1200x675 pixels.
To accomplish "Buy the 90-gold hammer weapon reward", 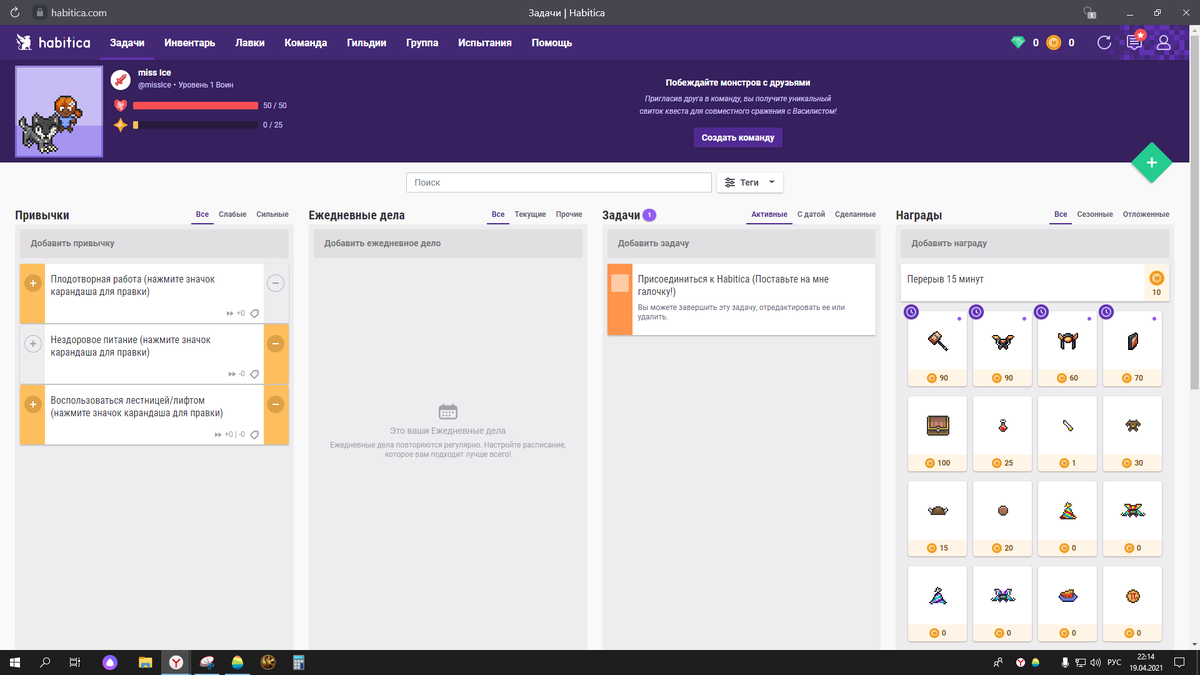I will point(939,350).
